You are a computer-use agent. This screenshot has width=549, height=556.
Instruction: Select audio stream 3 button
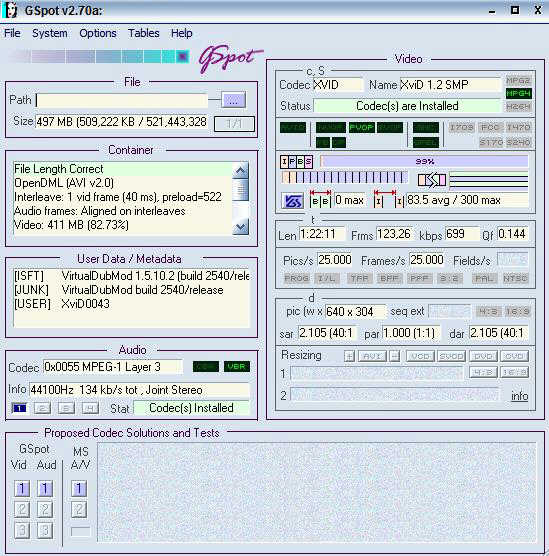coord(66,408)
